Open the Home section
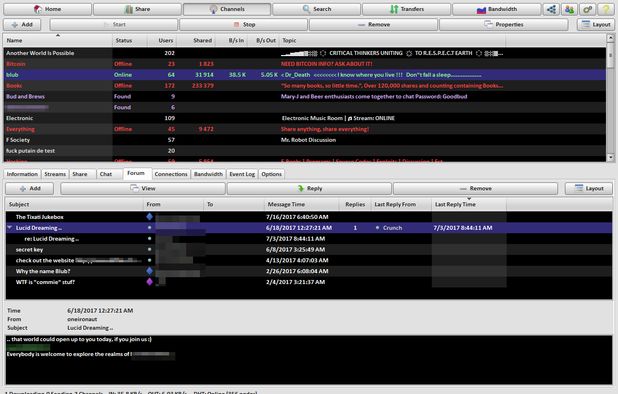Viewport: 618px width, 394px height. point(47,9)
